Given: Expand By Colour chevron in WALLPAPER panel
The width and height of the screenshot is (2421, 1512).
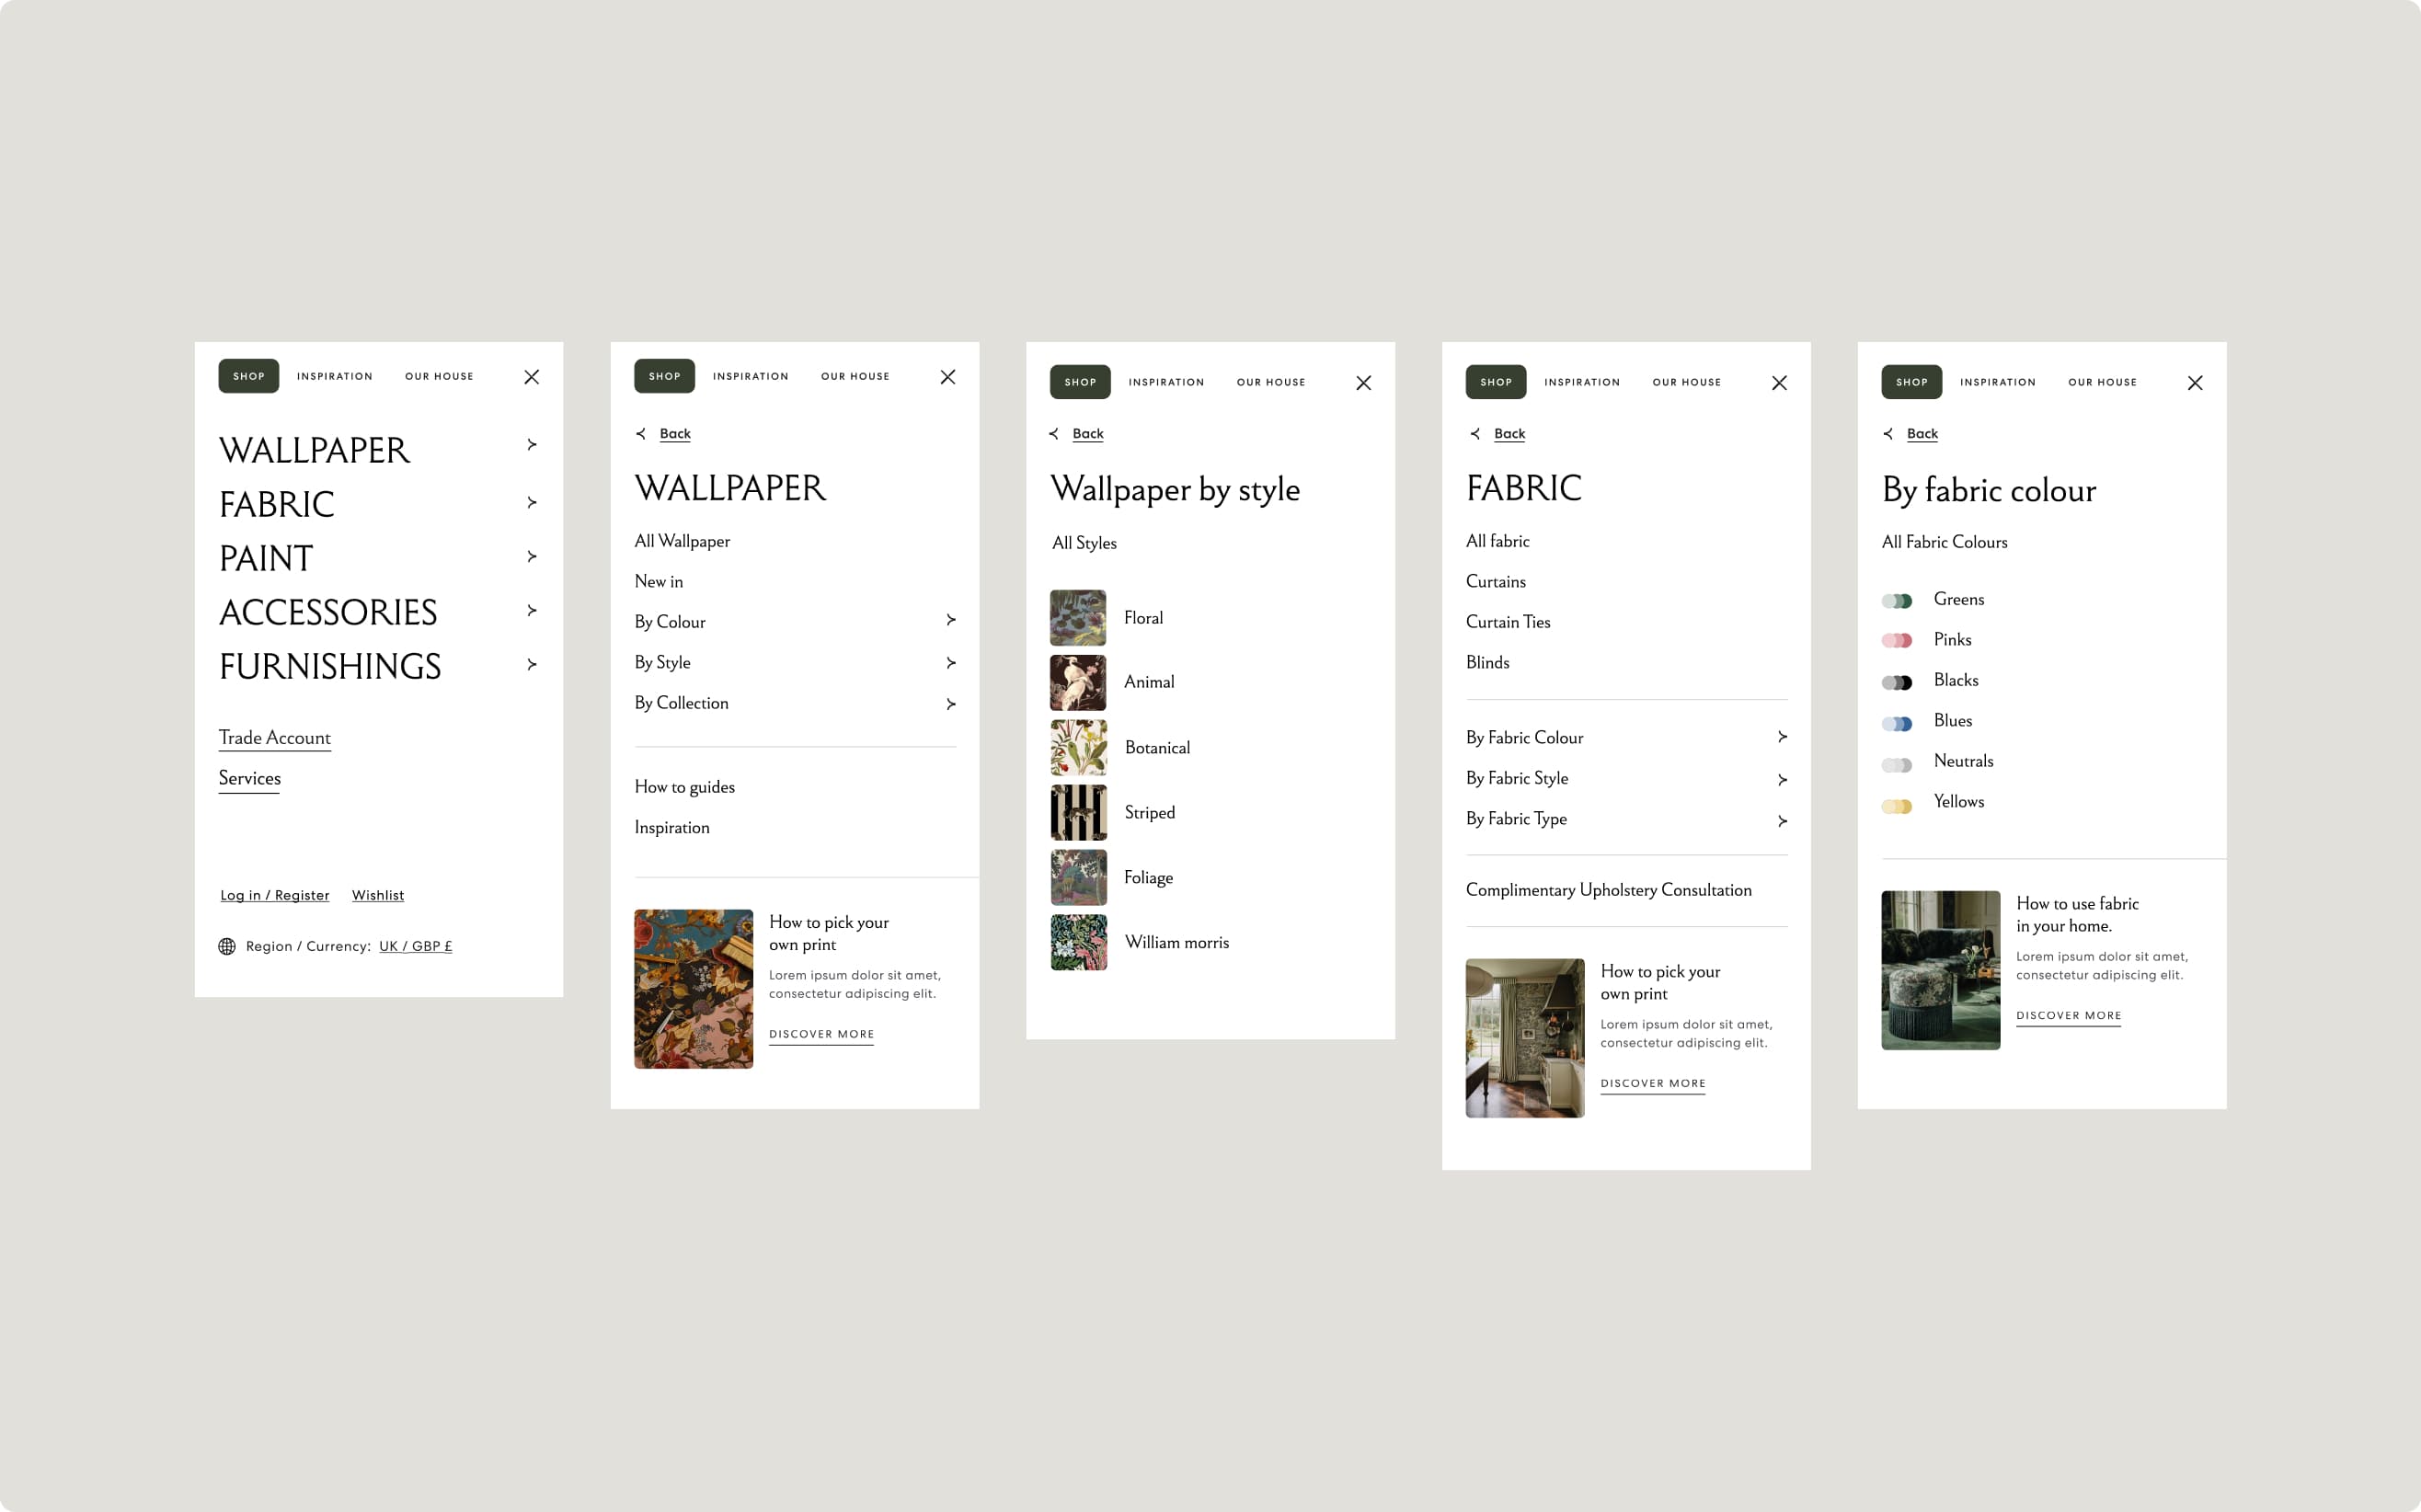Looking at the screenshot, I should click(x=951, y=620).
